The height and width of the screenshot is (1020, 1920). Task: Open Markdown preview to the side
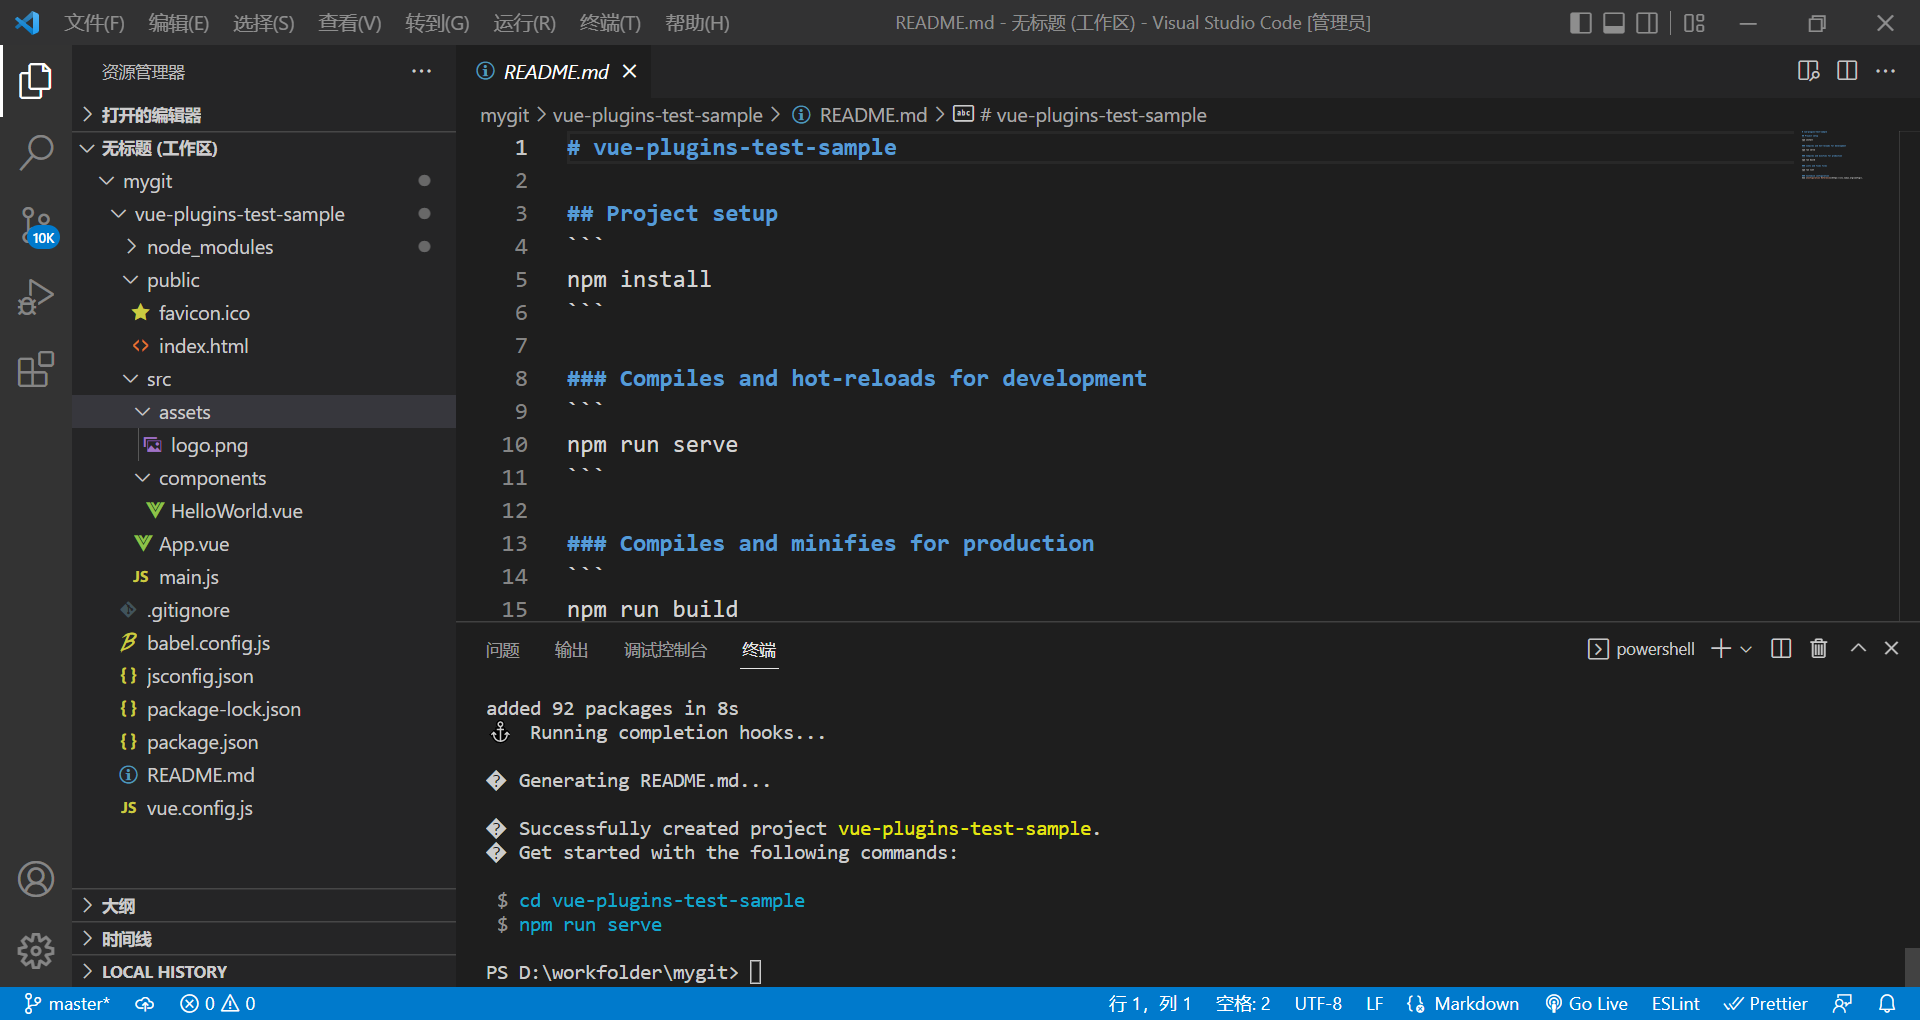coord(1808,71)
